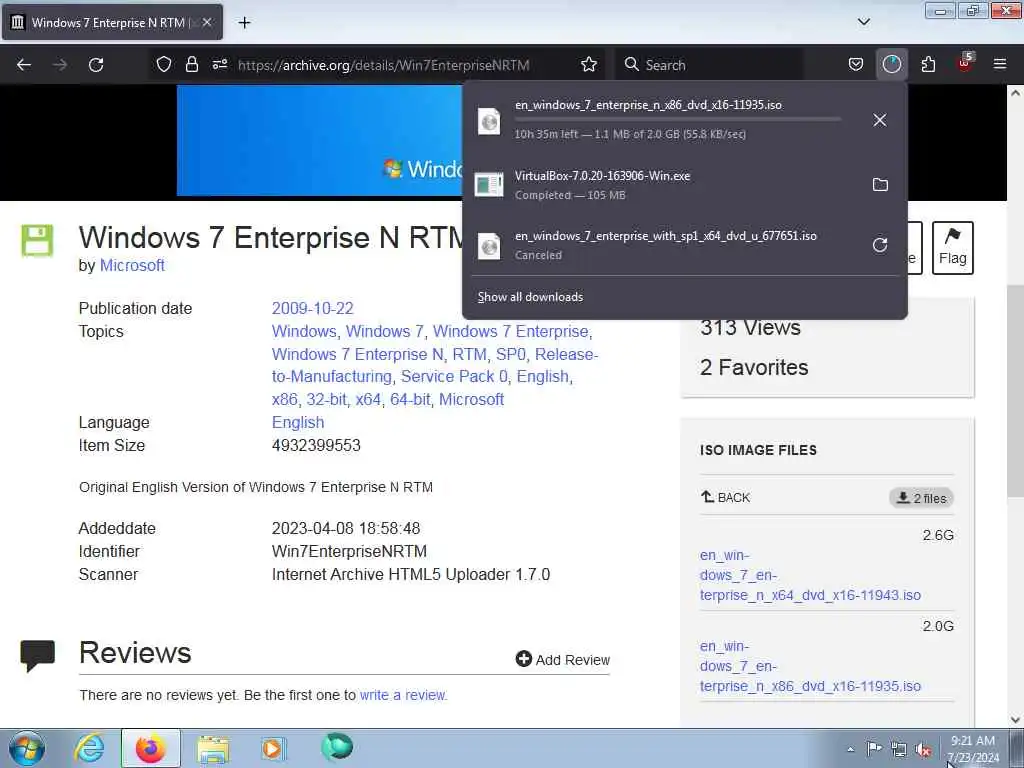Go BACK in the ISO image files list
The height and width of the screenshot is (768, 1024).
tap(726, 498)
